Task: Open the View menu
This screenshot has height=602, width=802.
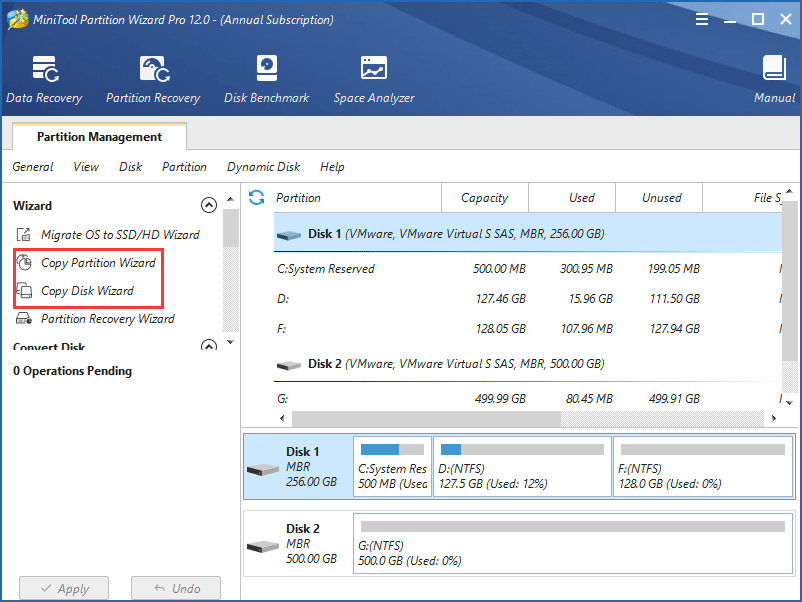Action: point(86,167)
